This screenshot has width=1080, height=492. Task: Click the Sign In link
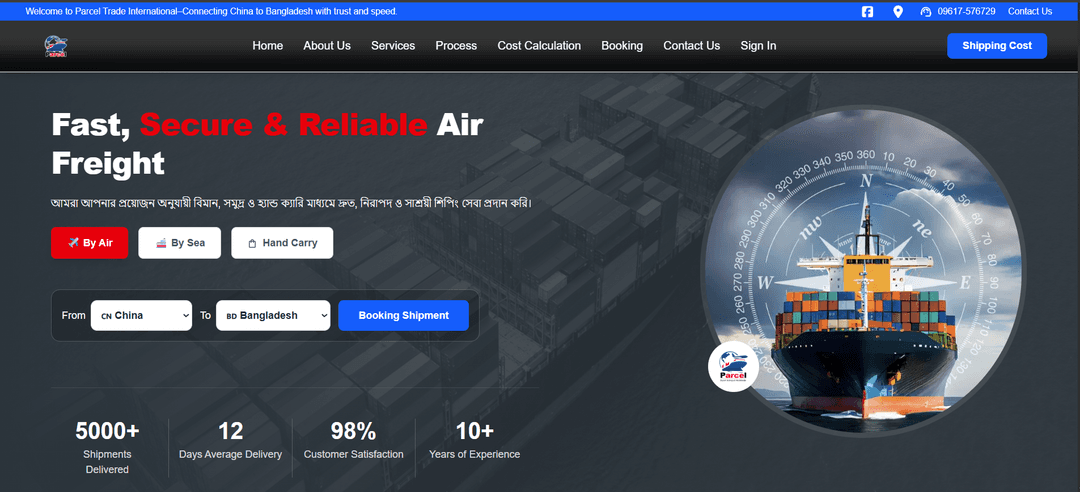coord(758,46)
